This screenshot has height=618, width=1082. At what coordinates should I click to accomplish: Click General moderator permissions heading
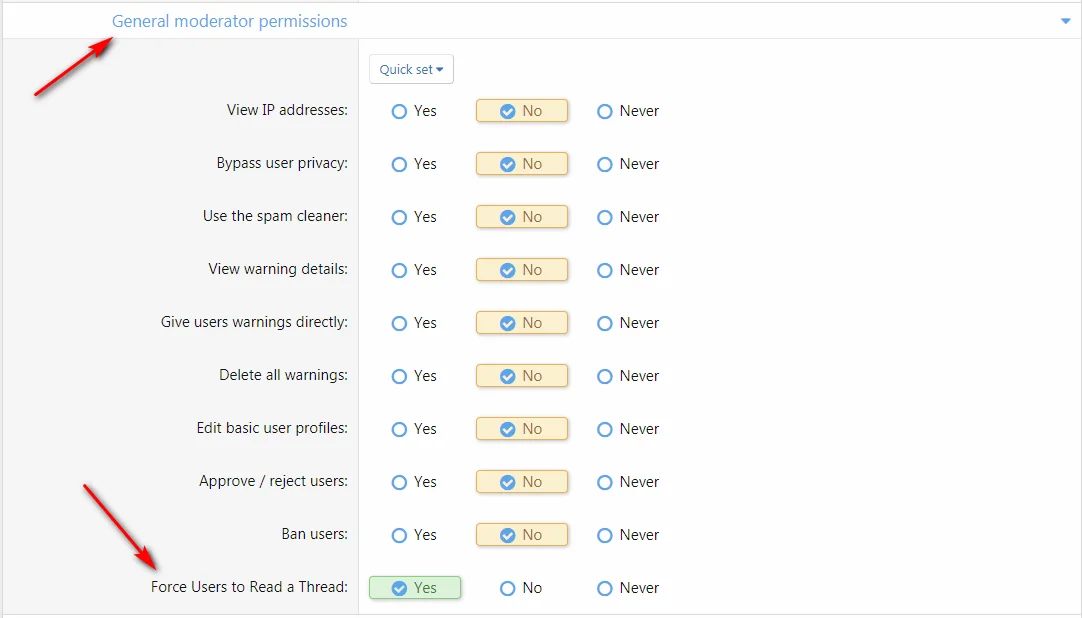pyautogui.click(x=229, y=21)
